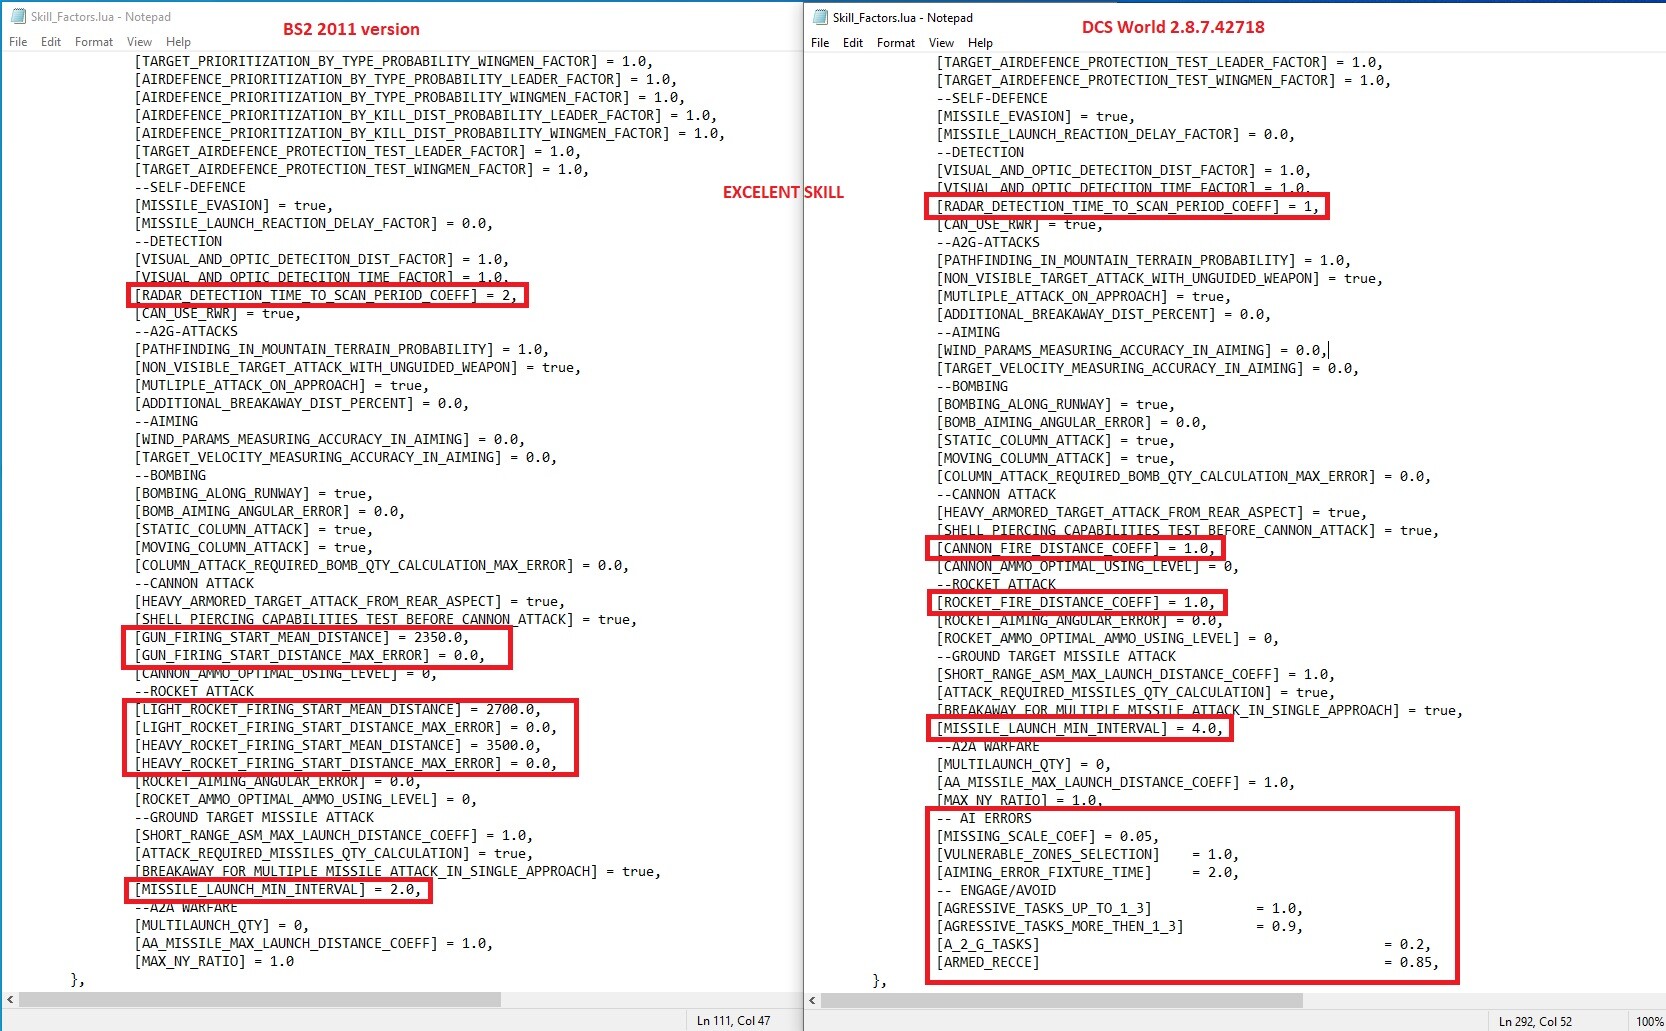Open View menu in right Notepad window
Screen dimensions: 1666x1031
point(942,43)
